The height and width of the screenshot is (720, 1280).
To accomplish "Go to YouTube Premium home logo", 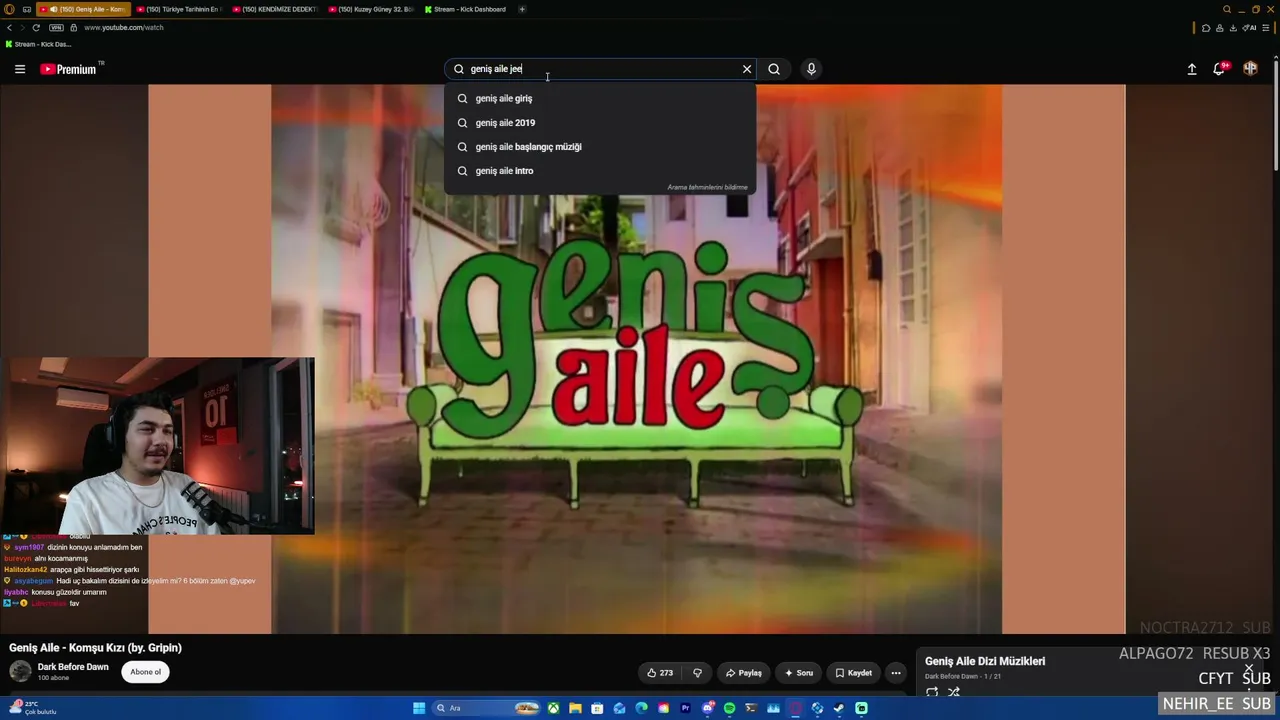I will [70, 69].
